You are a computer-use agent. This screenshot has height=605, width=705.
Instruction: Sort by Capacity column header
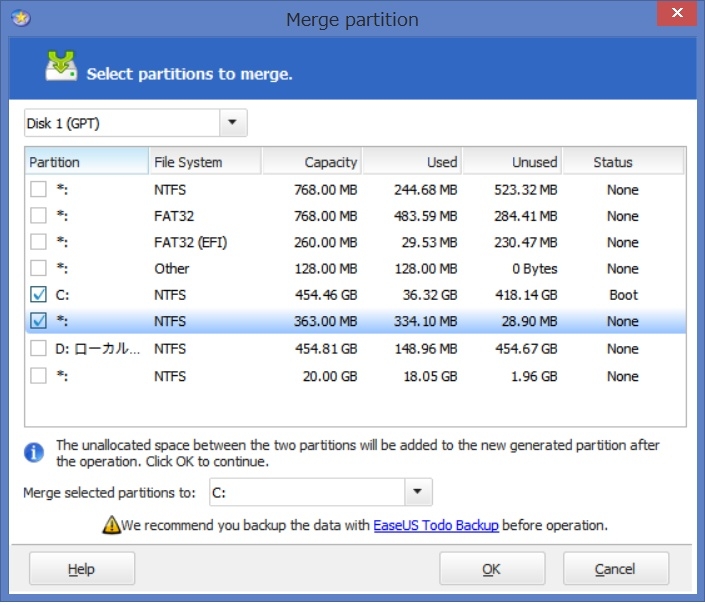pos(312,161)
